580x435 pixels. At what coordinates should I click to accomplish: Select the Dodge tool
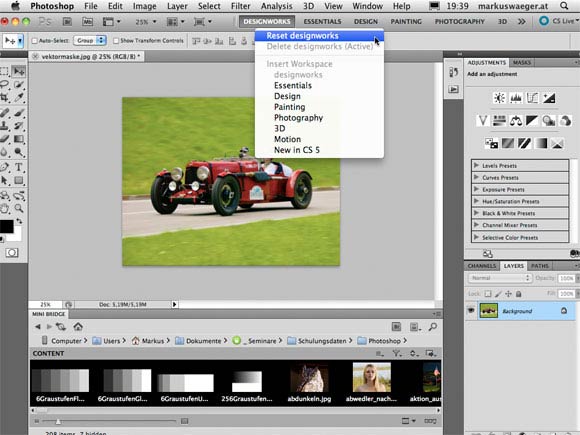[x=18, y=152]
